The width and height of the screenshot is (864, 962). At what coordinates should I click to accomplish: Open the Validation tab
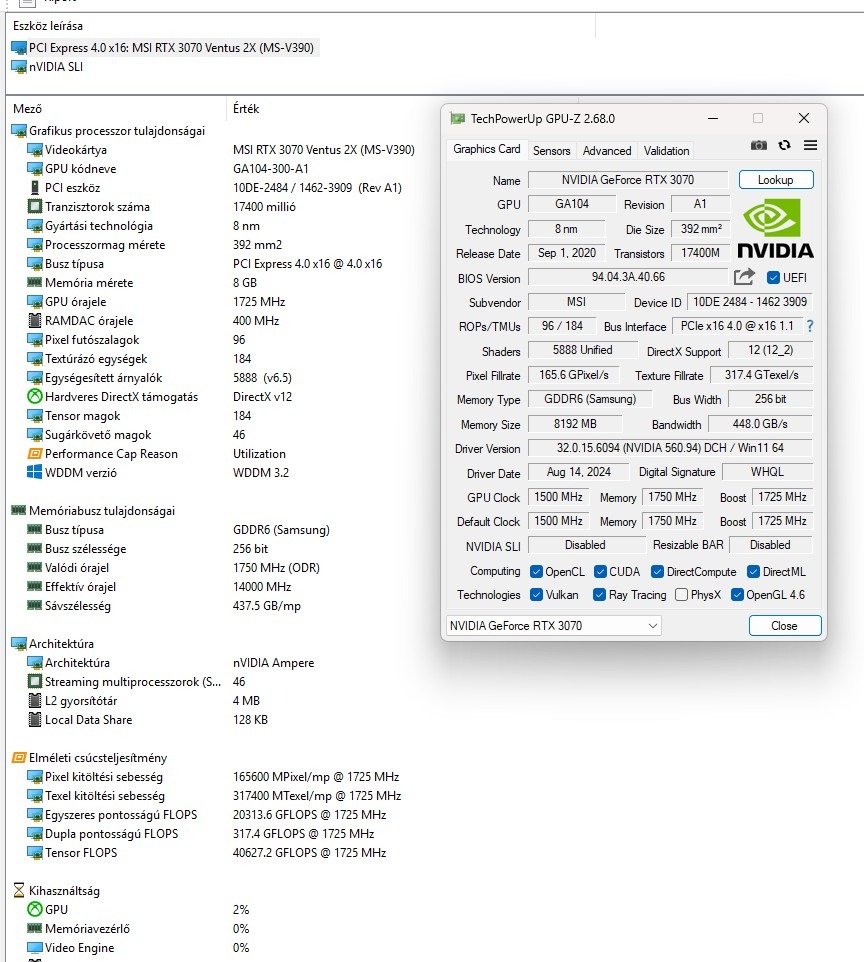pyautogui.click(x=666, y=151)
